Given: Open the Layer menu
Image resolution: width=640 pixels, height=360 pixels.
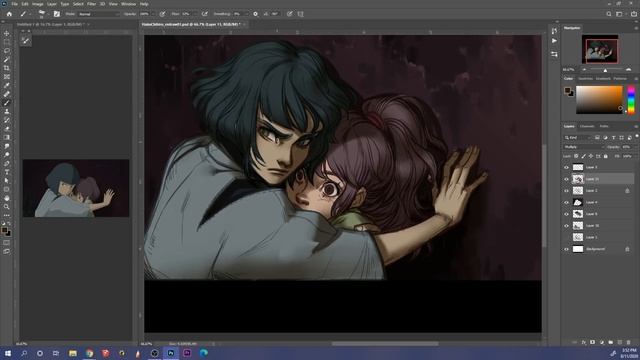Looking at the screenshot, I should point(51,4).
